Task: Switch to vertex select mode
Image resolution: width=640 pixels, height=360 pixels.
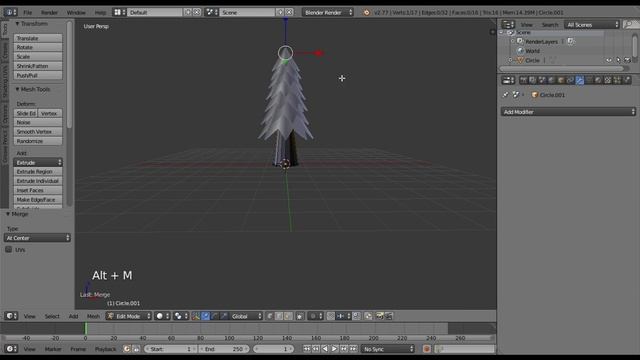Action: pyautogui.click(x=270, y=316)
